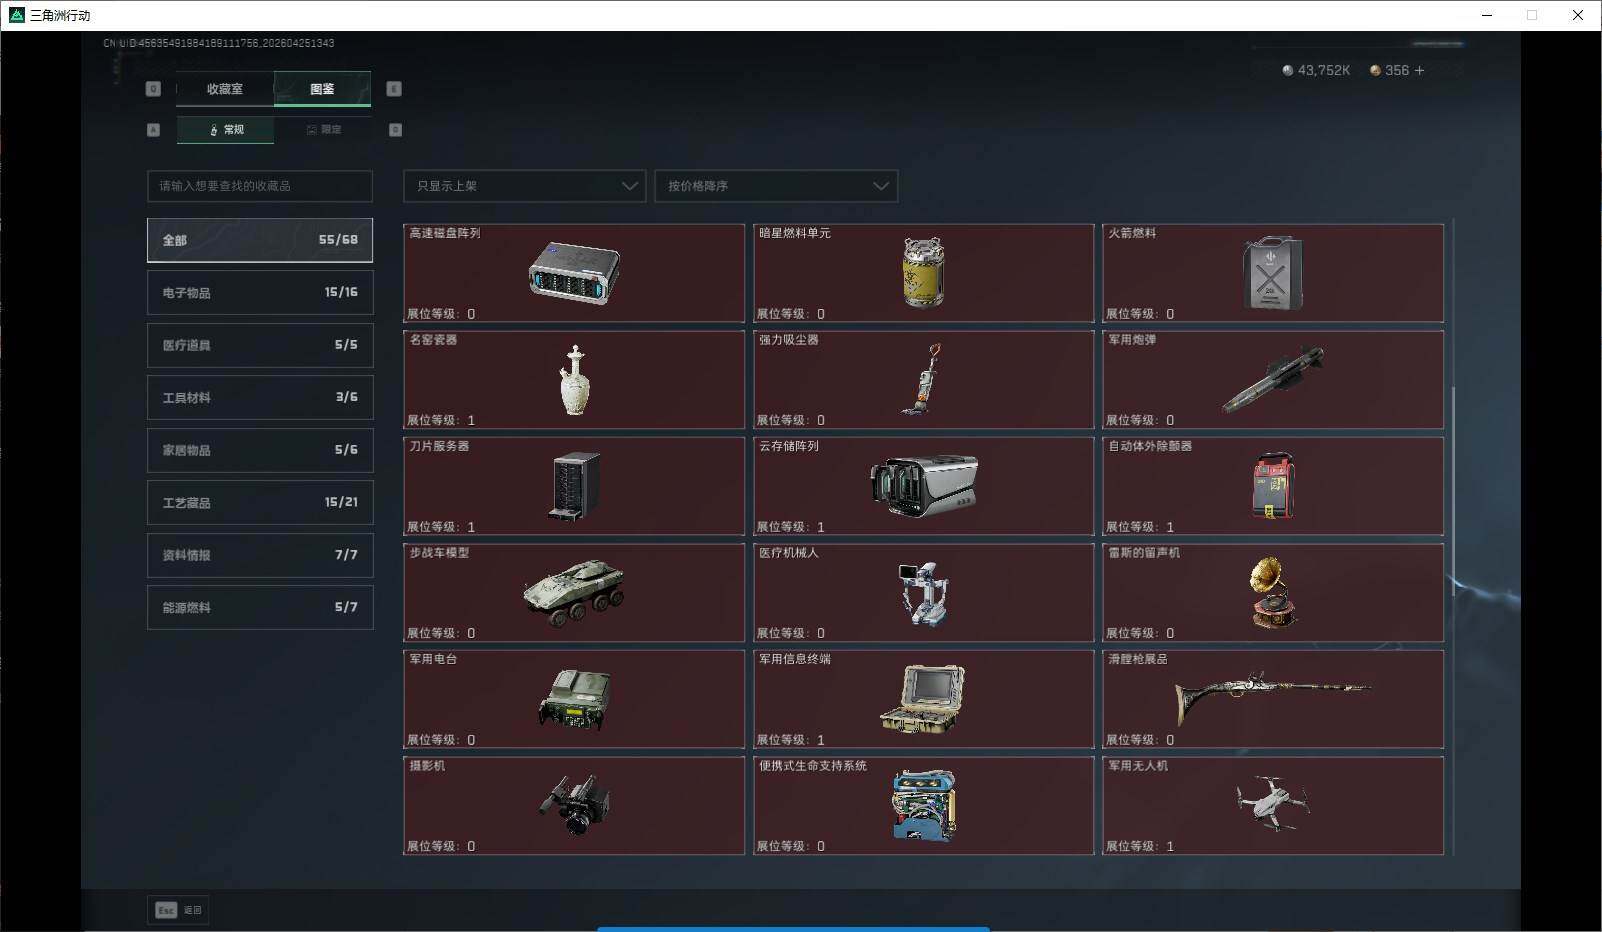Switch to the 图鉴 tab

322,89
